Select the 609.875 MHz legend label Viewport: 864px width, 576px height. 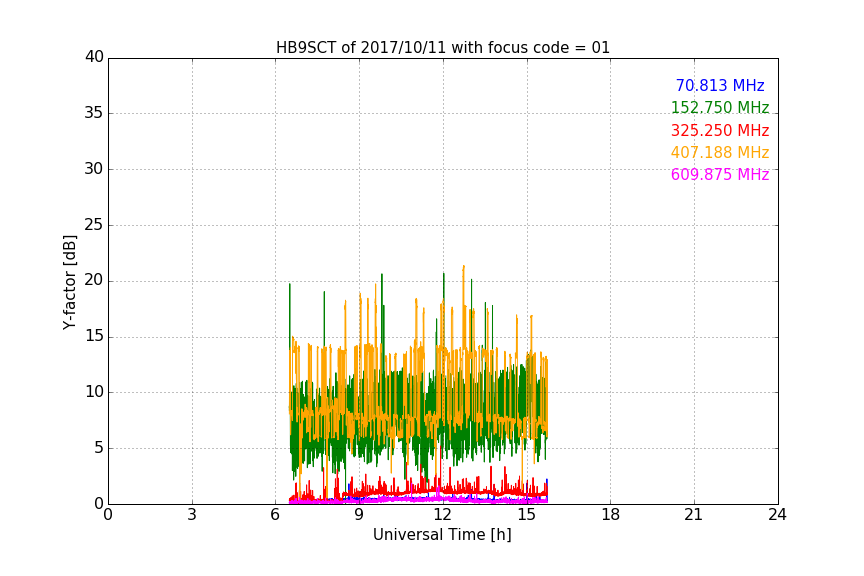[x=720, y=174]
